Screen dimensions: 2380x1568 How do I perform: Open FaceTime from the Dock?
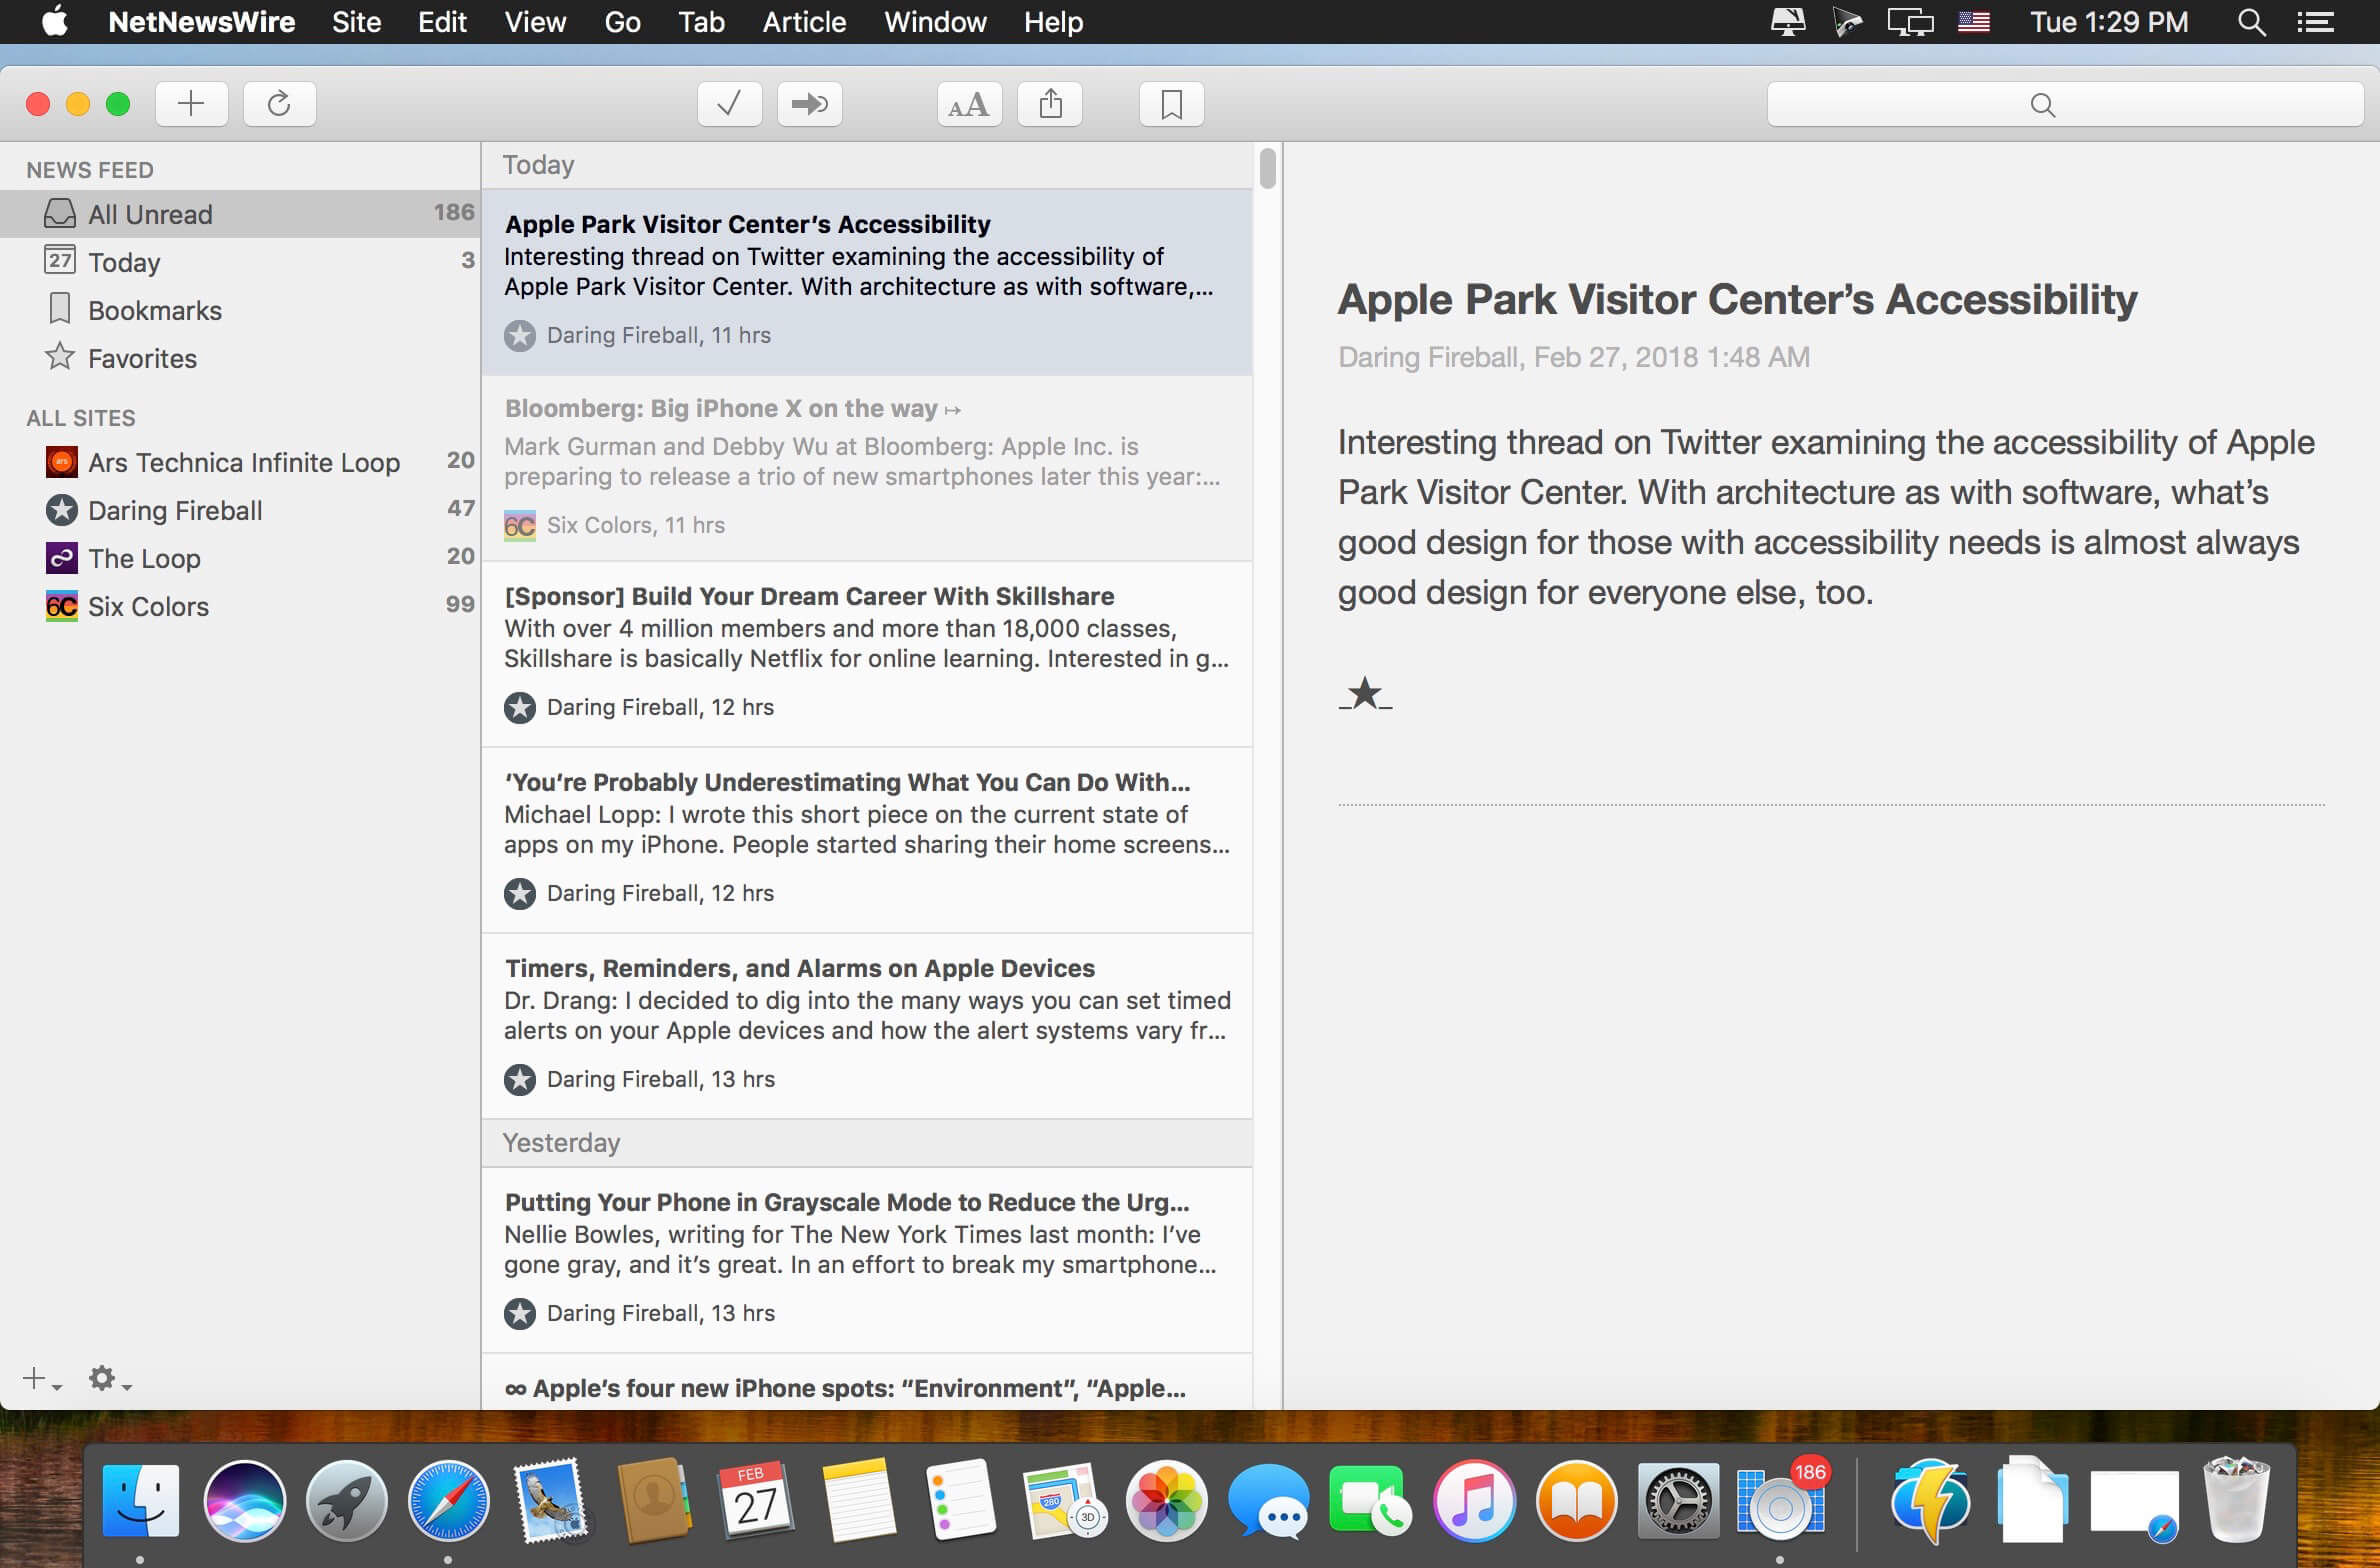[x=1371, y=1500]
